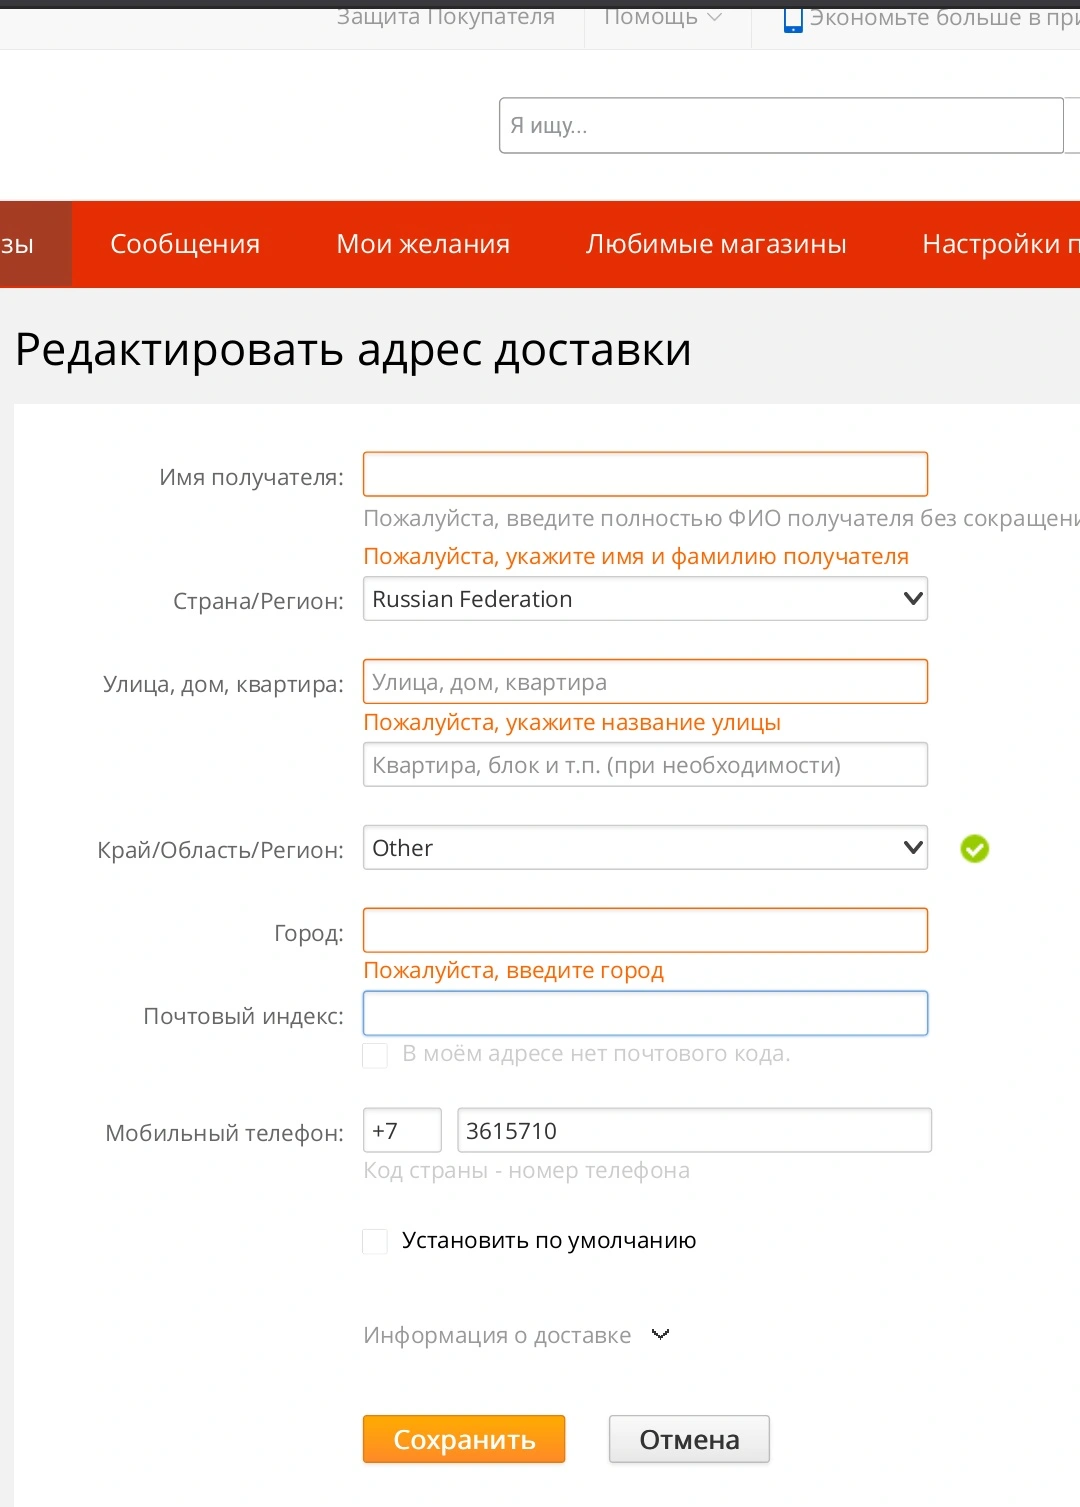Click the phone icon beside Экономьте больше
This screenshot has width=1080, height=1507.
793,19
